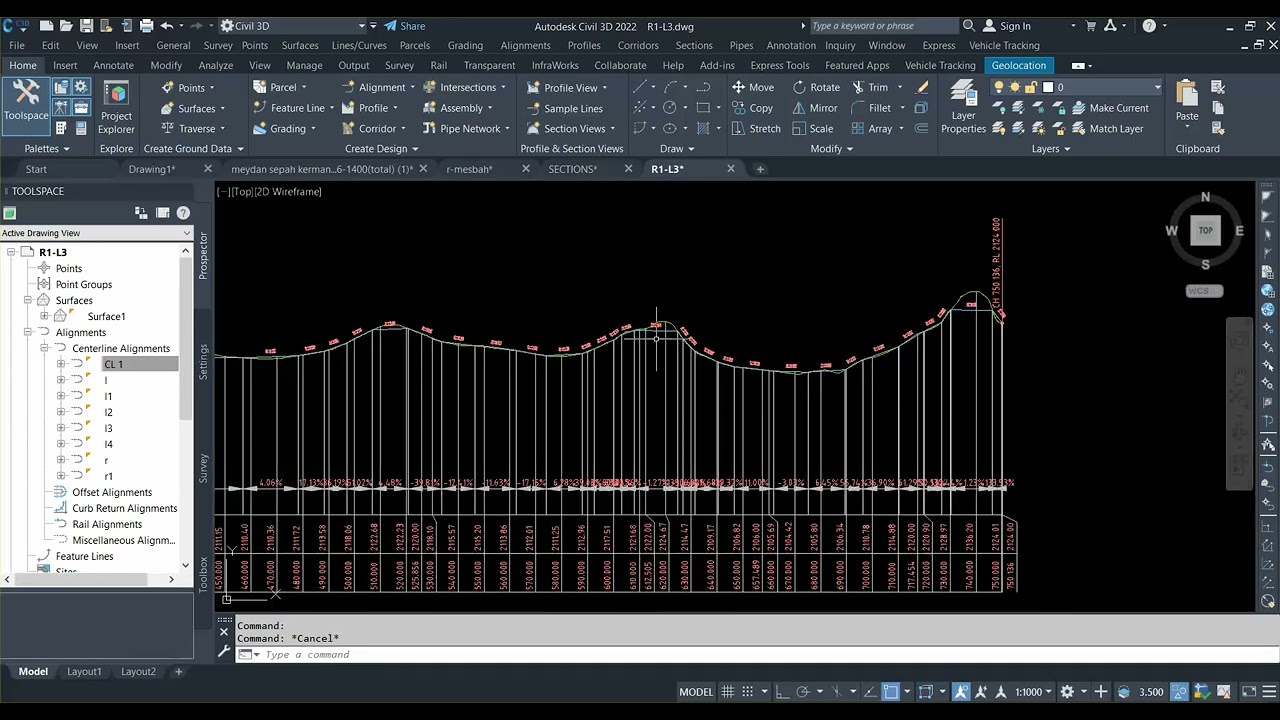Click the white layer 0 color swatch

coord(1048,87)
